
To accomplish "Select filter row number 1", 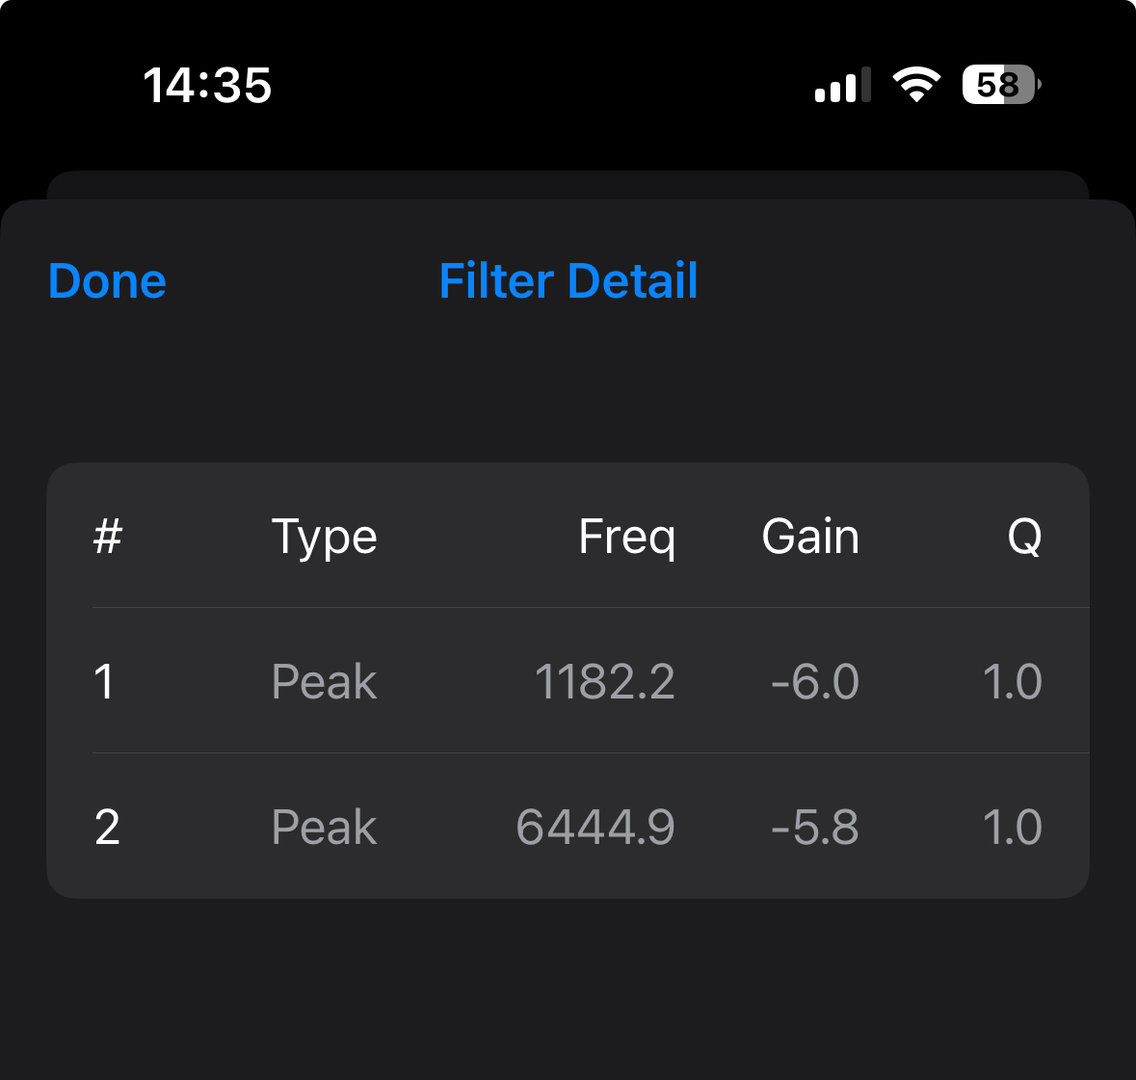I will (104, 682).
